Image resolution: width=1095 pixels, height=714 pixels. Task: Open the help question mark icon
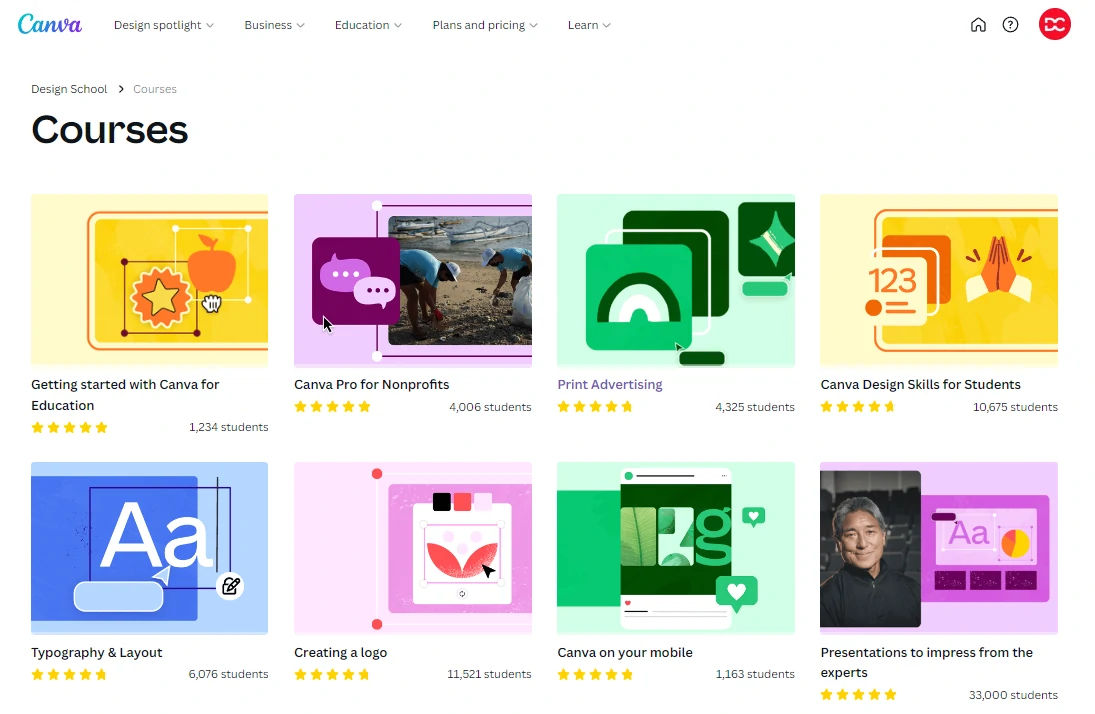[x=1011, y=25]
